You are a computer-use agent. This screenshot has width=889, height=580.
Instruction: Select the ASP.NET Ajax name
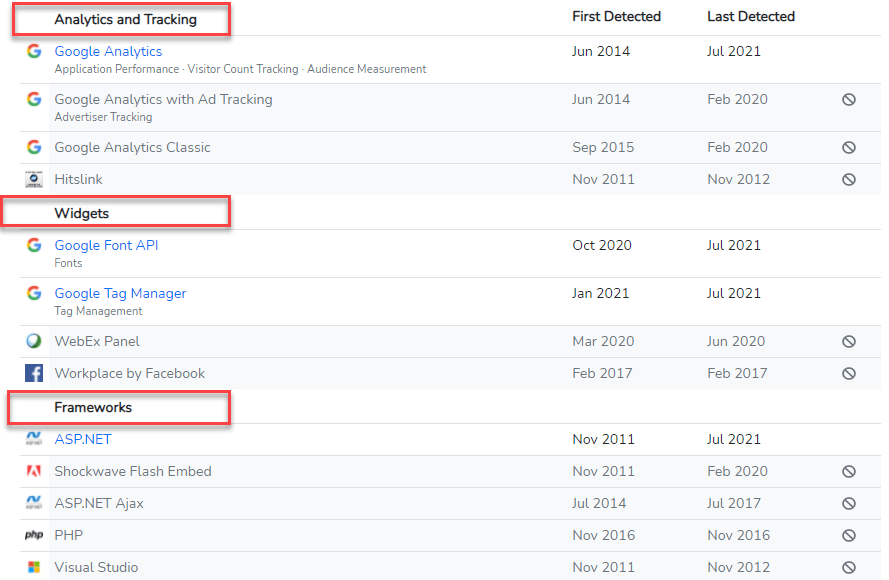(99, 503)
